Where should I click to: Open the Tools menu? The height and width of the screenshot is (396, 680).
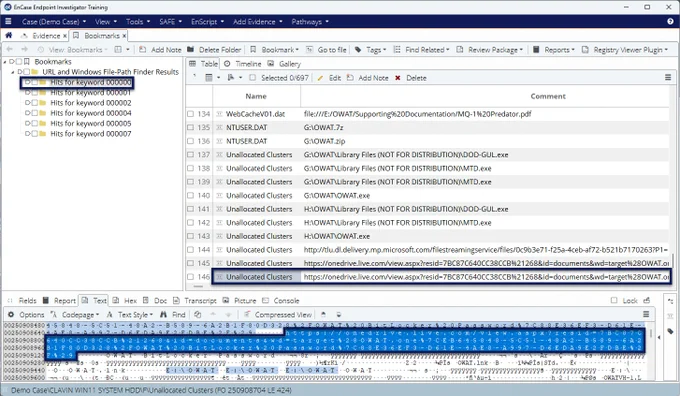pos(138,21)
